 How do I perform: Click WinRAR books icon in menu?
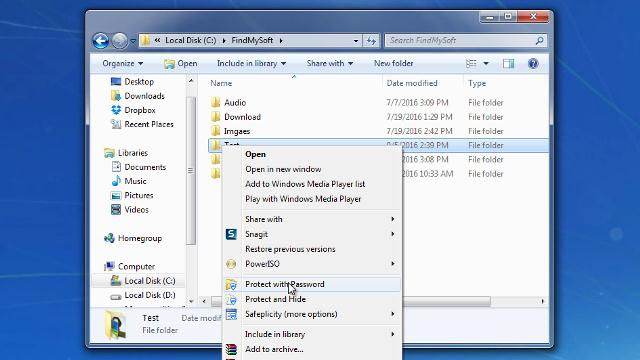231,349
